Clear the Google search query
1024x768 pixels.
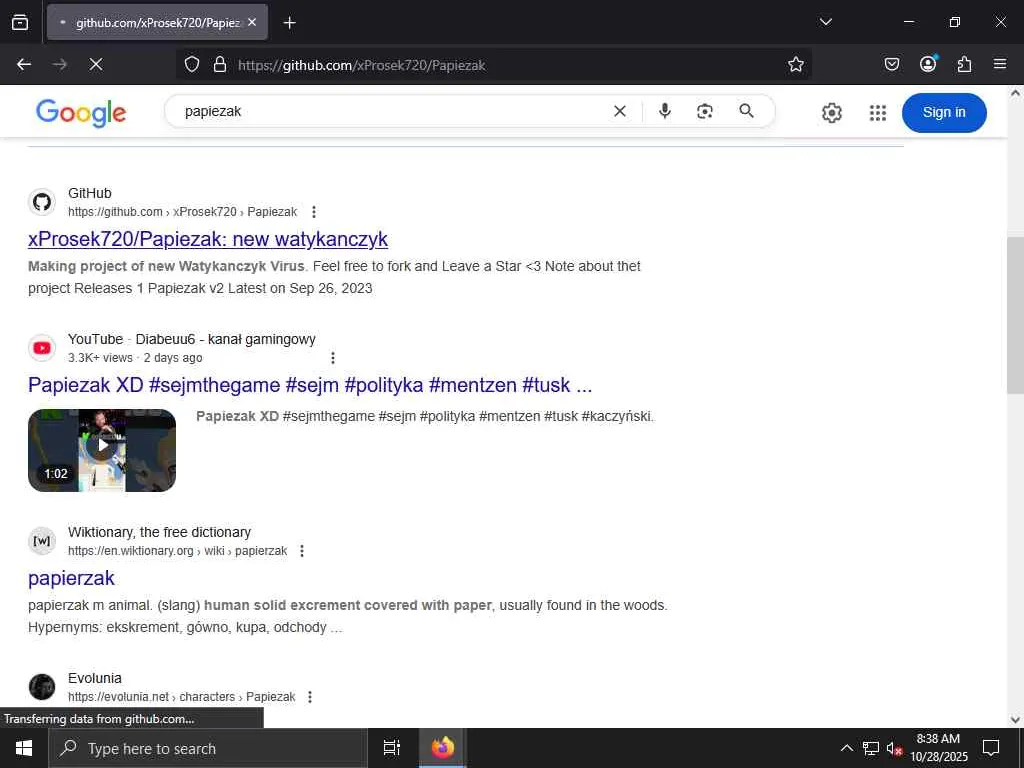[620, 111]
